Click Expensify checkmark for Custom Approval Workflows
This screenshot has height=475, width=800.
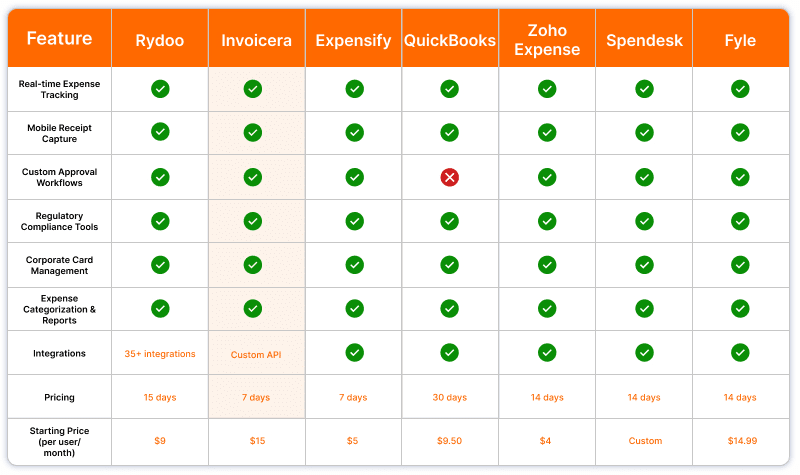(355, 178)
